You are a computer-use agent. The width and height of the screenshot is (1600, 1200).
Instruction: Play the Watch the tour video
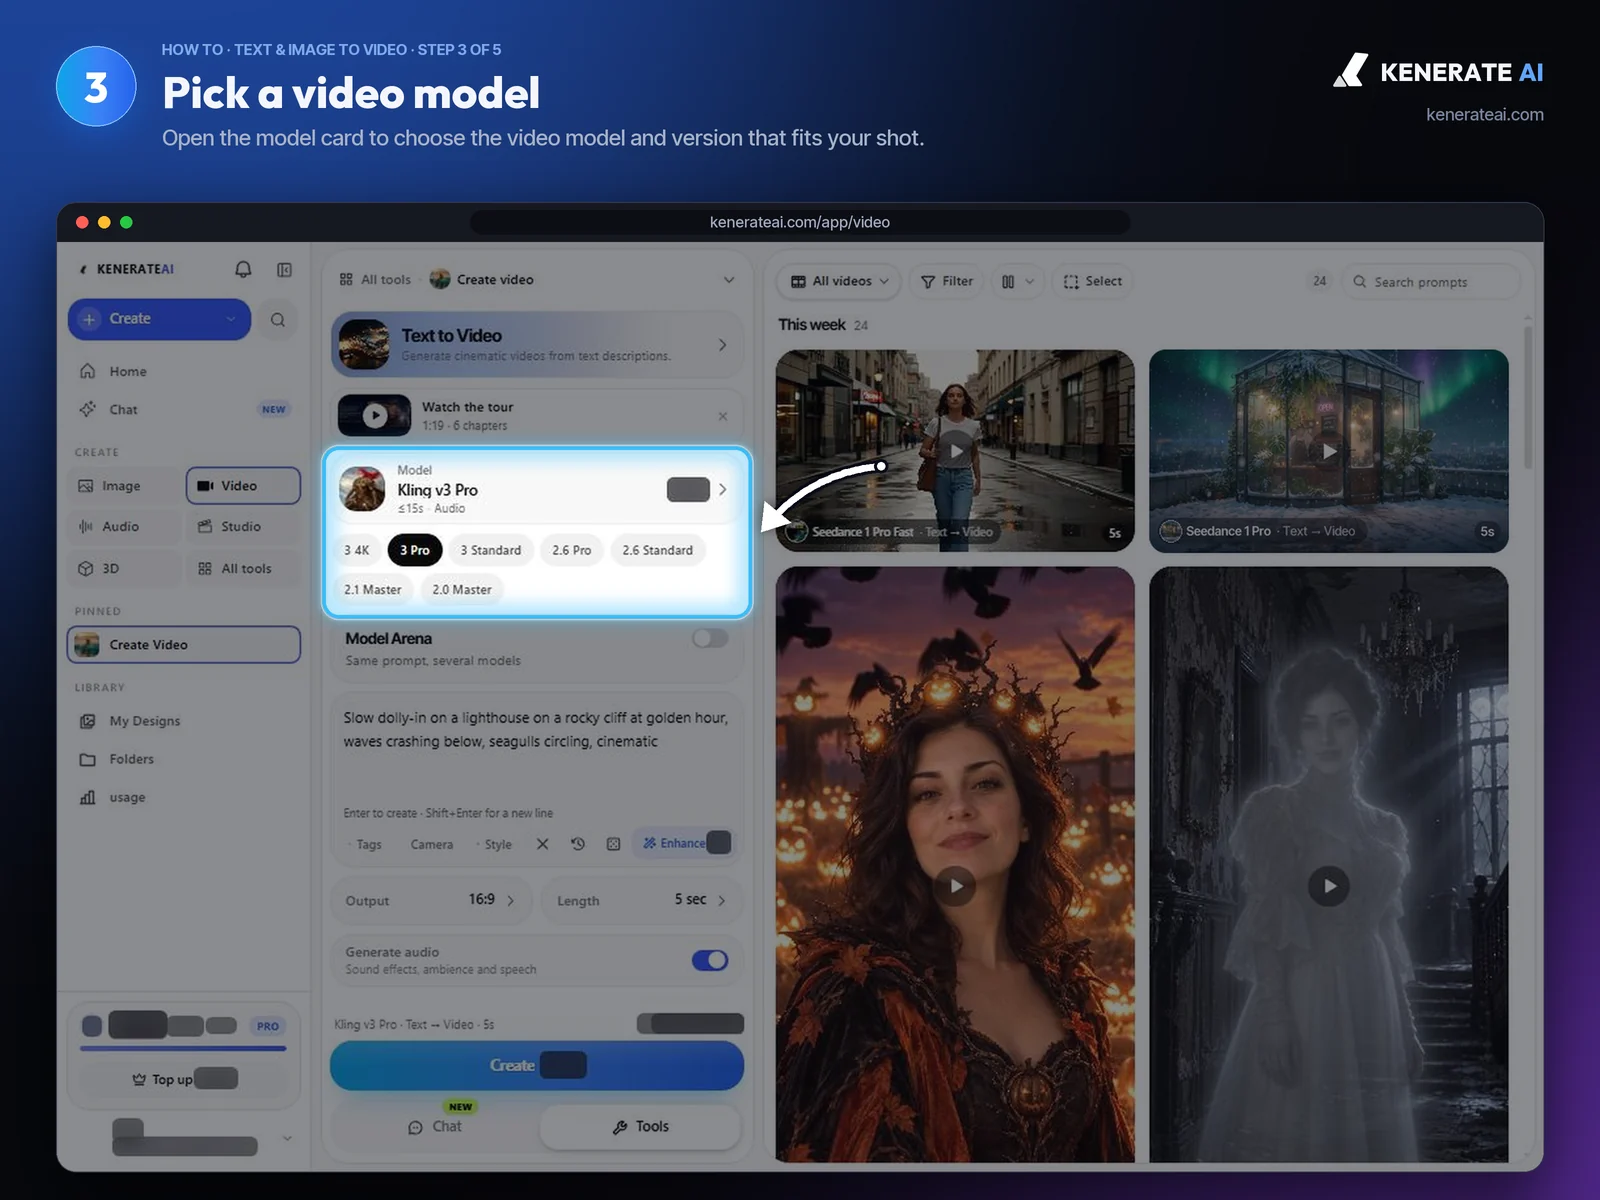pyautogui.click(x=374, y=416)
